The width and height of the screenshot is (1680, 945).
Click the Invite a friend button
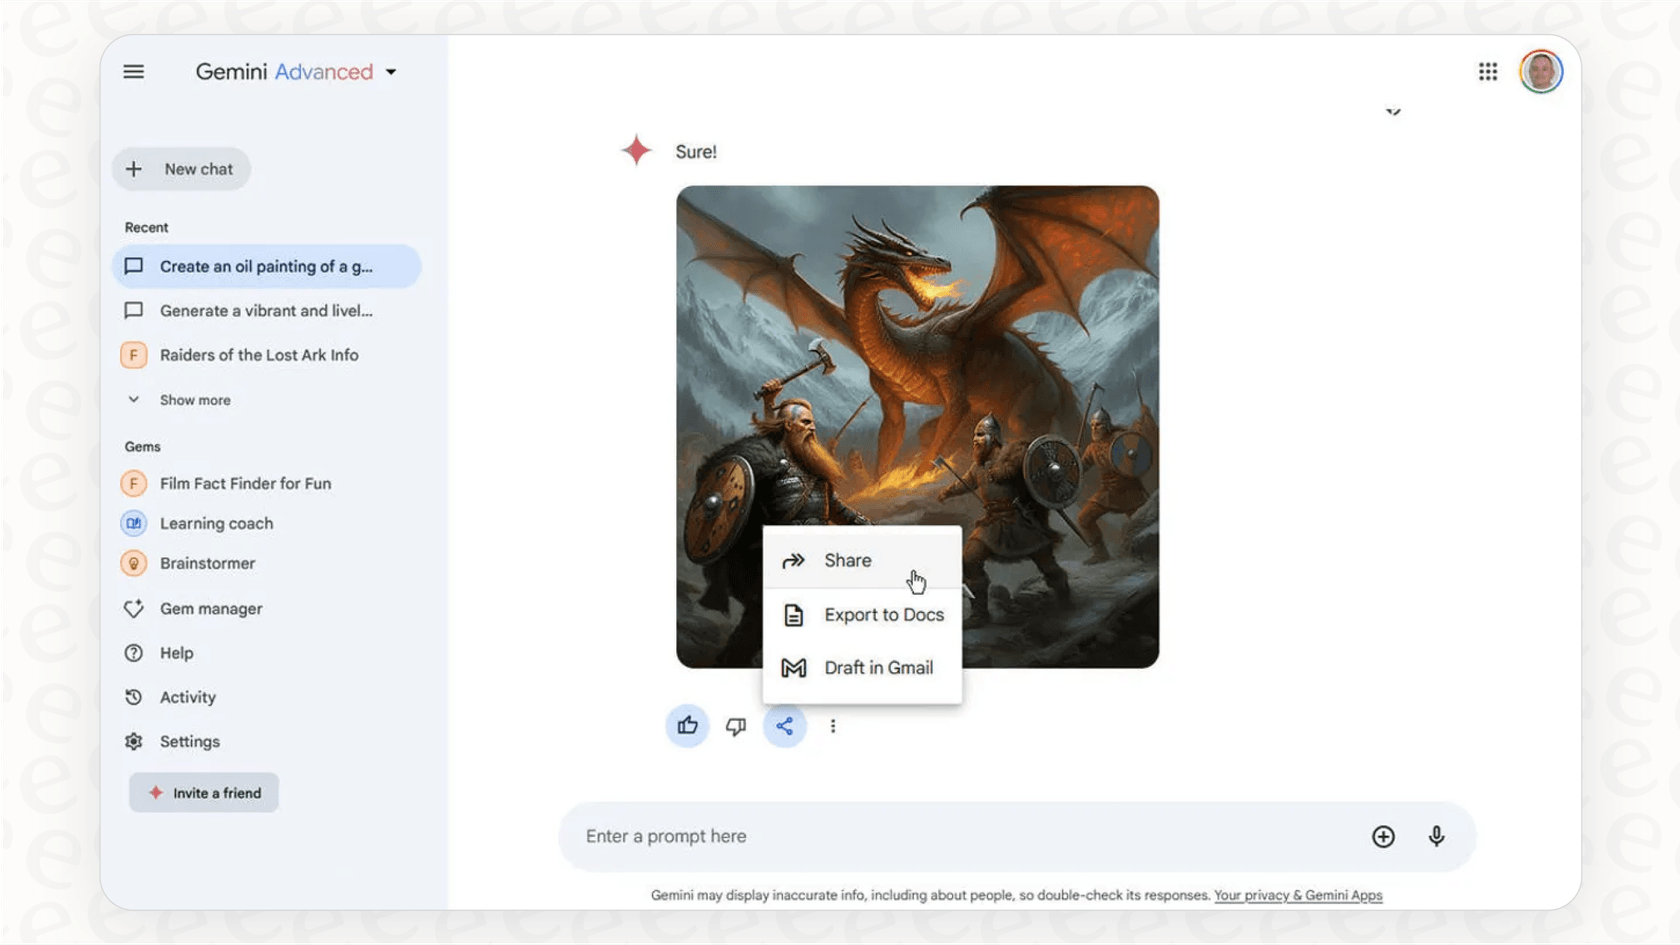[x=204, y=793]
